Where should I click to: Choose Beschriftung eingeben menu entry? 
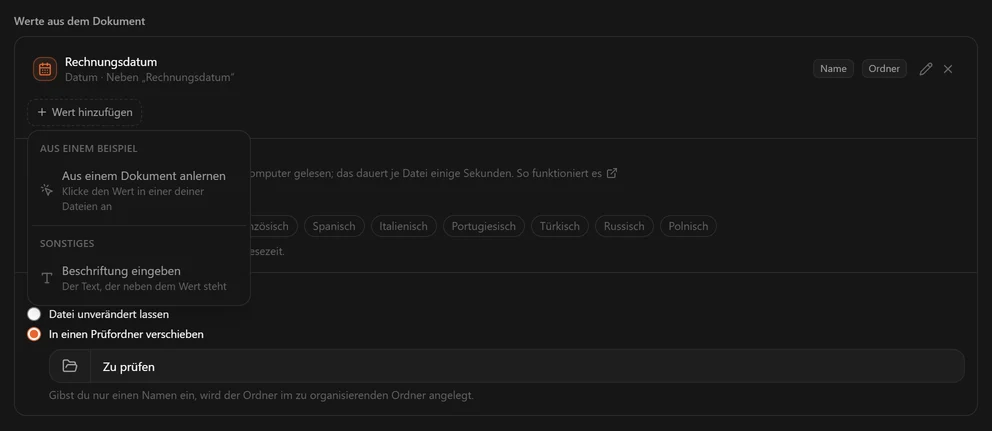point(139,278)
